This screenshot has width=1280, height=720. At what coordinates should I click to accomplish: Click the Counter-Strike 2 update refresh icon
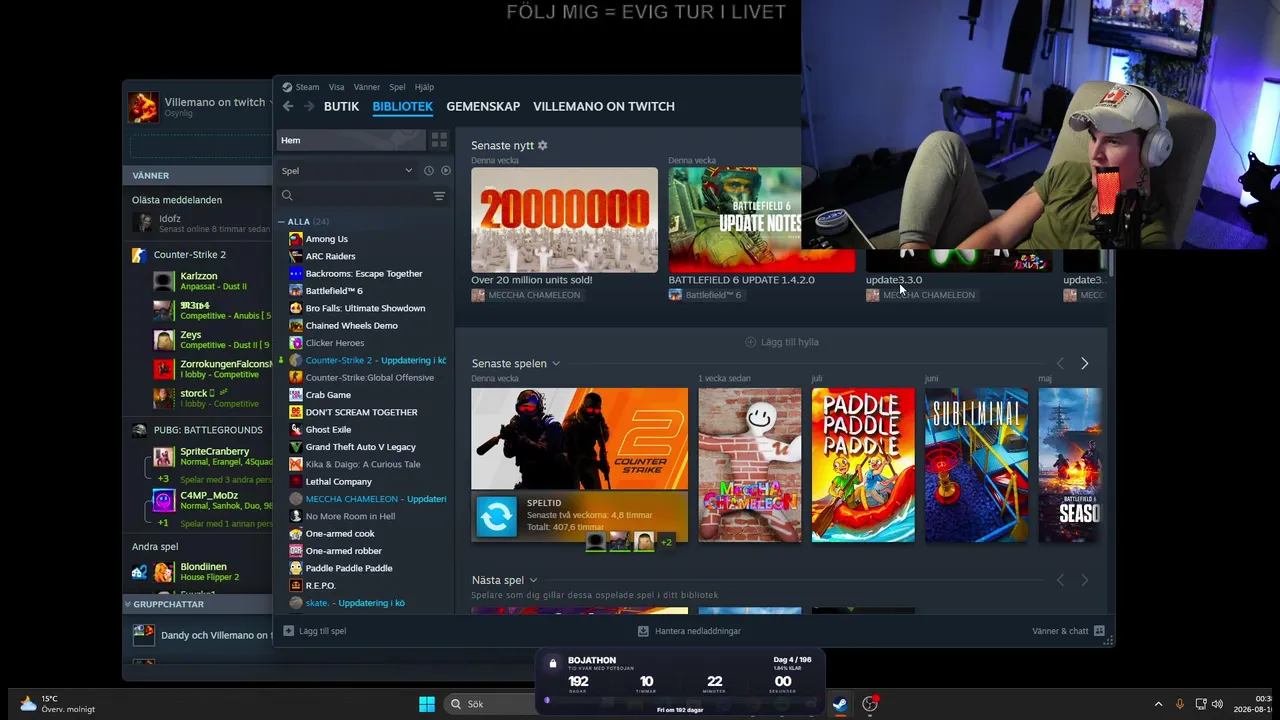(496, 517)
